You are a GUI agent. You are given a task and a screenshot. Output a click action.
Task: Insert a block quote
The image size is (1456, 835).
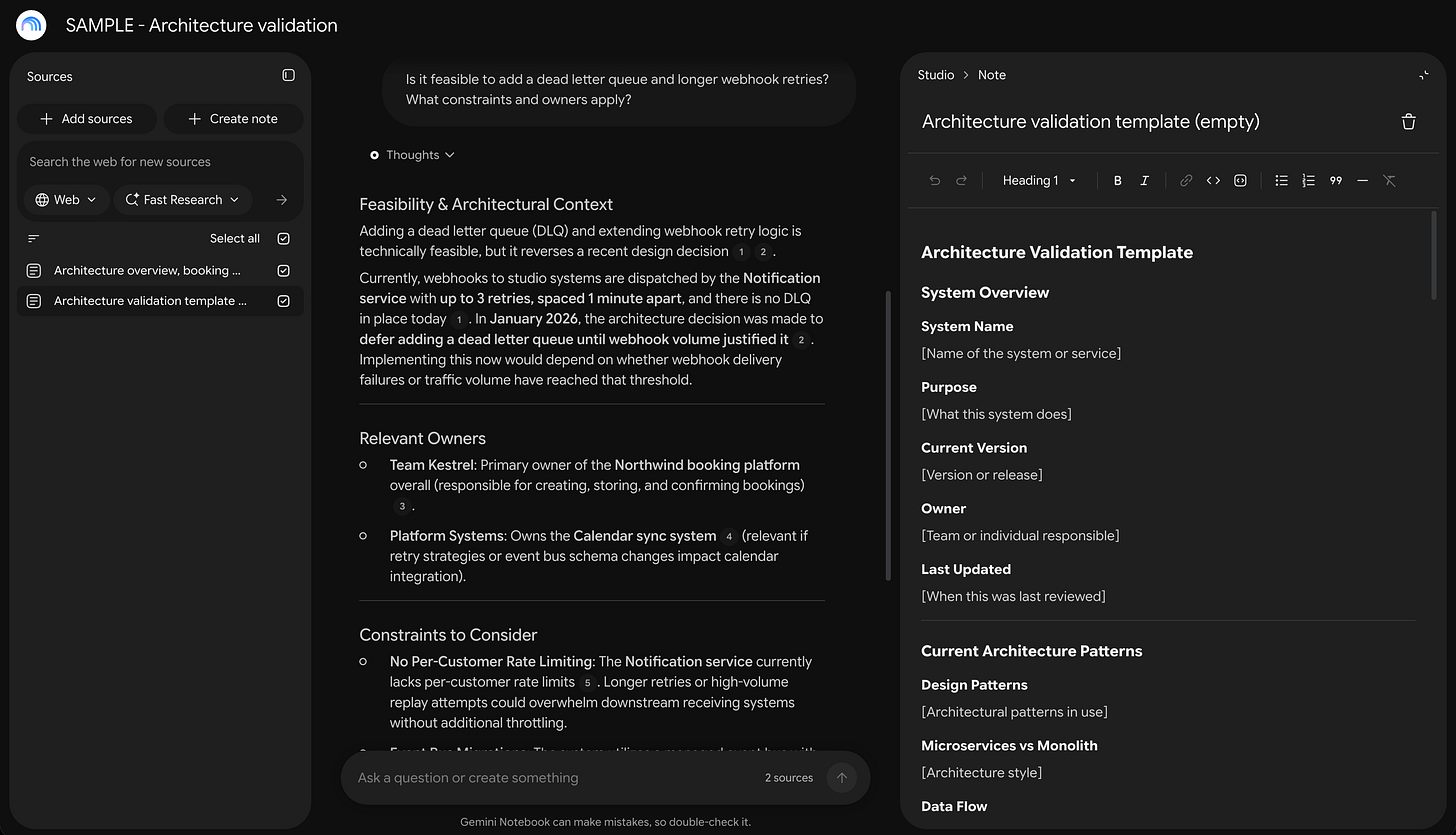coord(1336,181)
